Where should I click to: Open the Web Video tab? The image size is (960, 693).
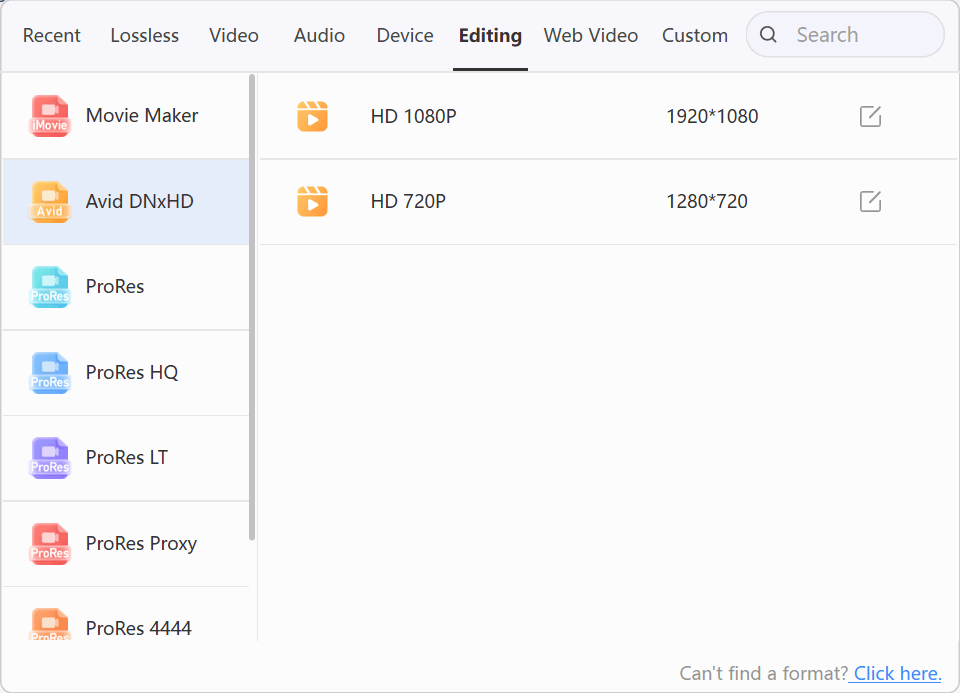(x=591, y=36)
